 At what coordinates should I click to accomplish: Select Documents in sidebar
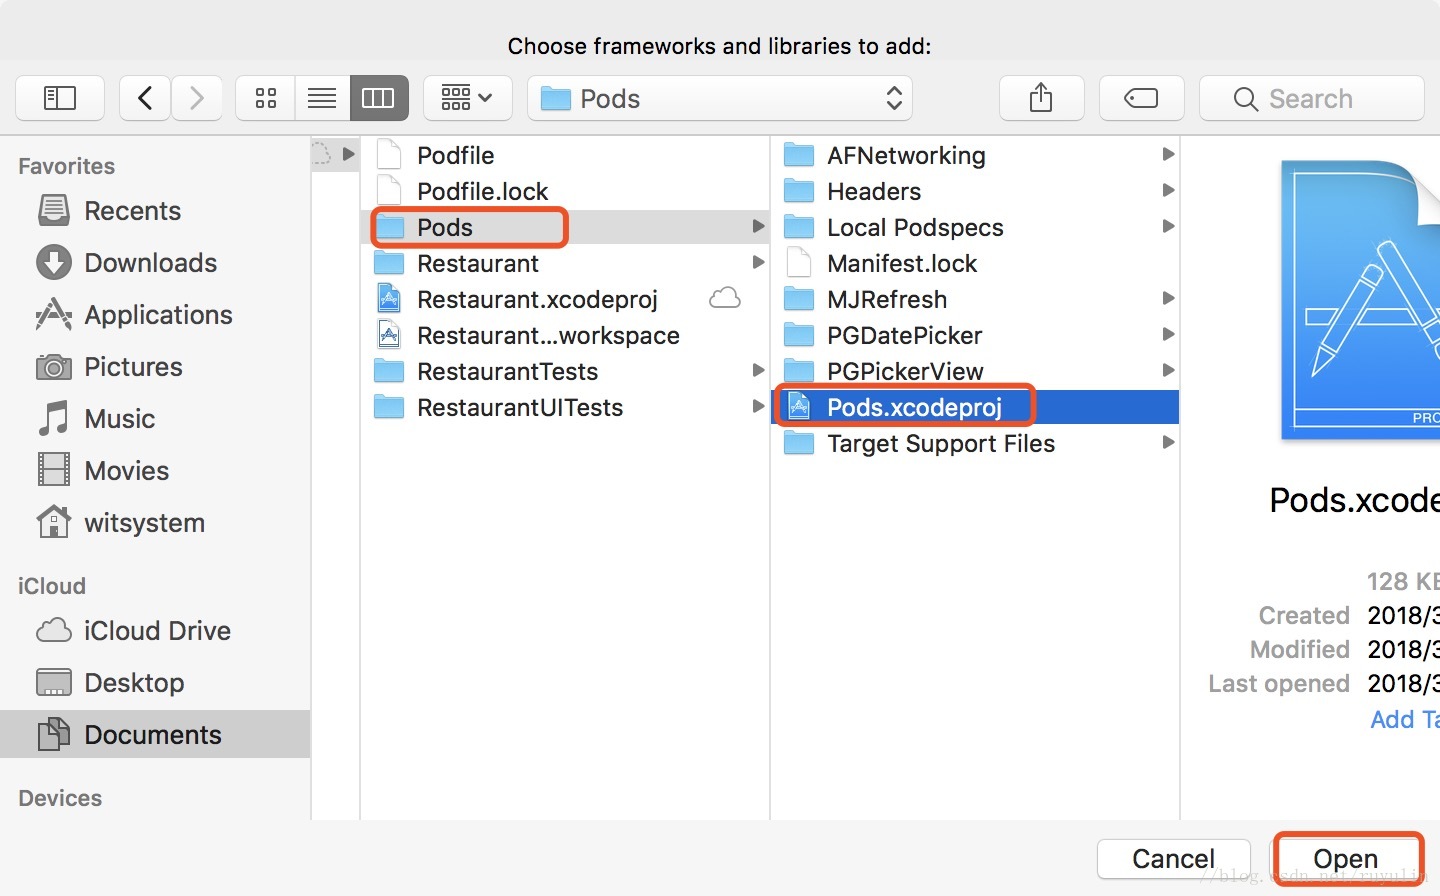(155, 734)
